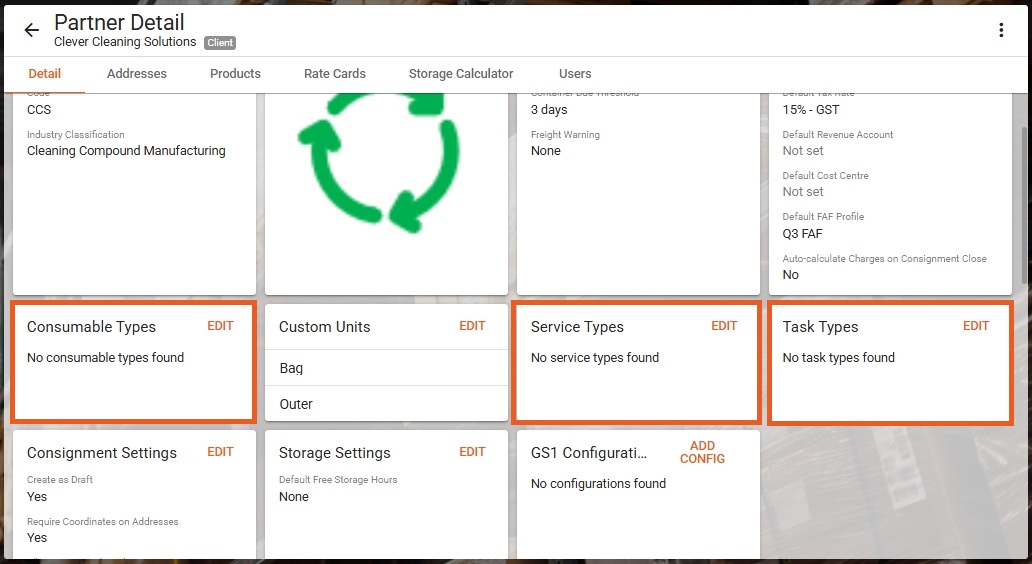Viewport: 1032px width, 564px height.
Task: Switch to the Detail tab
Action: (x=45, y=74)
